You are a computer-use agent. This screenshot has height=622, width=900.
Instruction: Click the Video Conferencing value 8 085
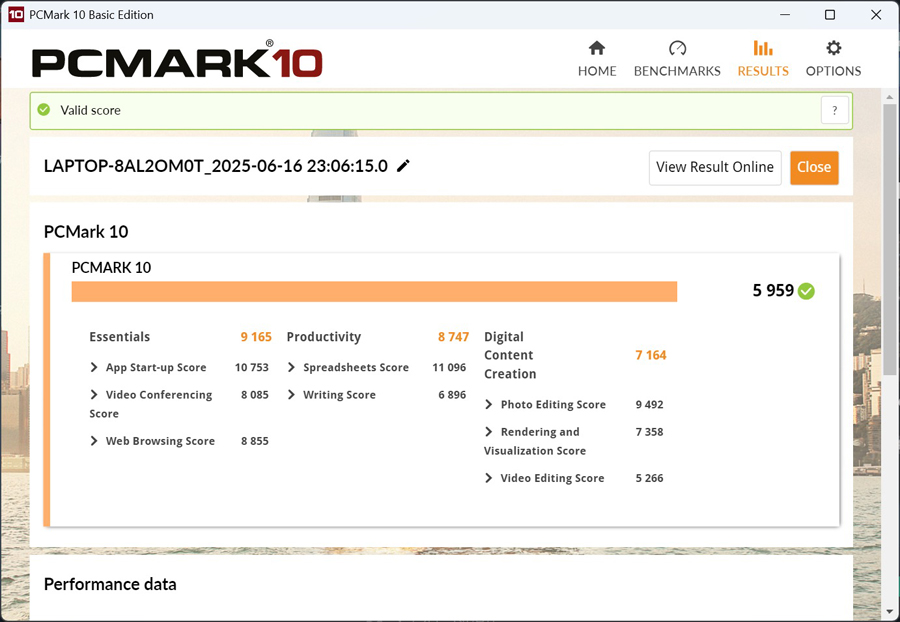[x=255, y=395]
